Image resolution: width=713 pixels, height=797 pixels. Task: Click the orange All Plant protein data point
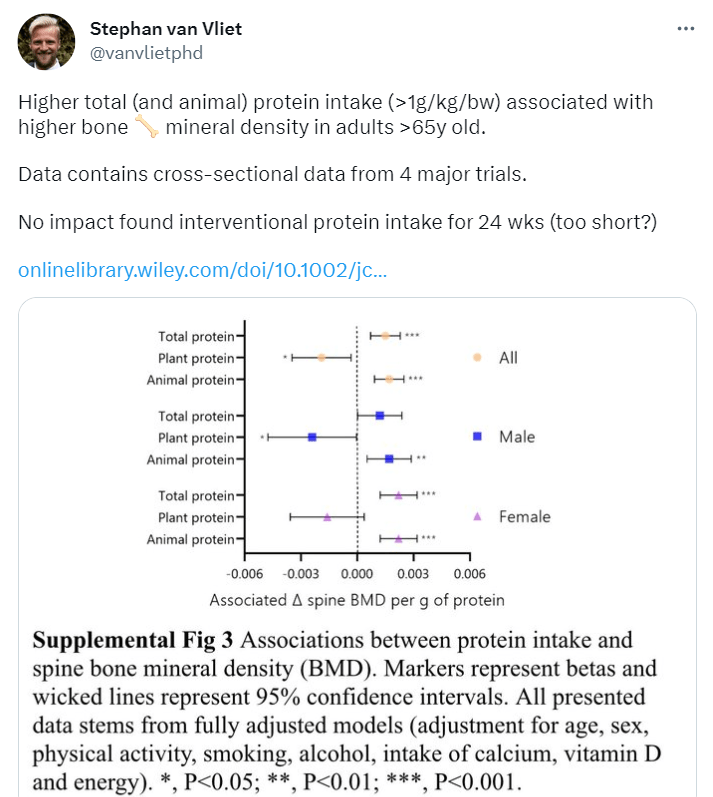321,357
